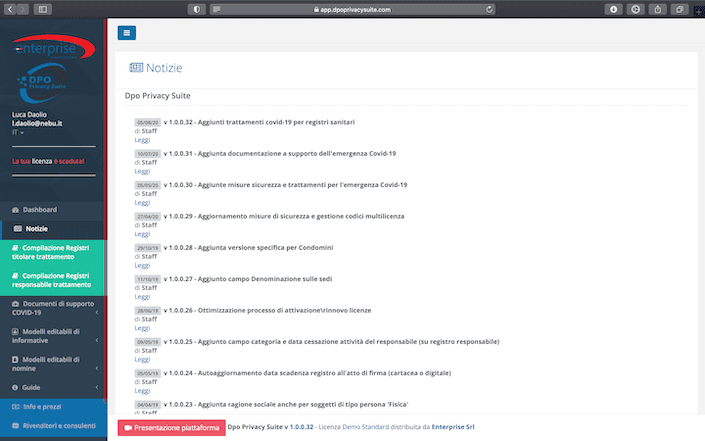The height and width of the screenshot is (441, 705).
Task: Click Leggi link for v 1.0.0.32
Action: [x=142, y=140]
